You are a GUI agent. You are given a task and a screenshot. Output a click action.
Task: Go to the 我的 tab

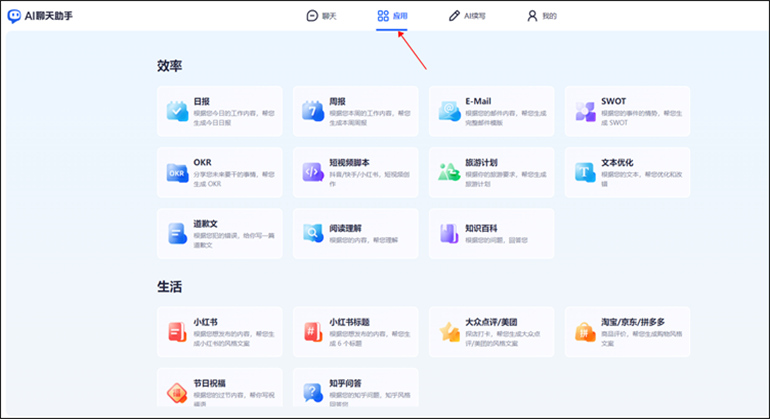[542, 16]
